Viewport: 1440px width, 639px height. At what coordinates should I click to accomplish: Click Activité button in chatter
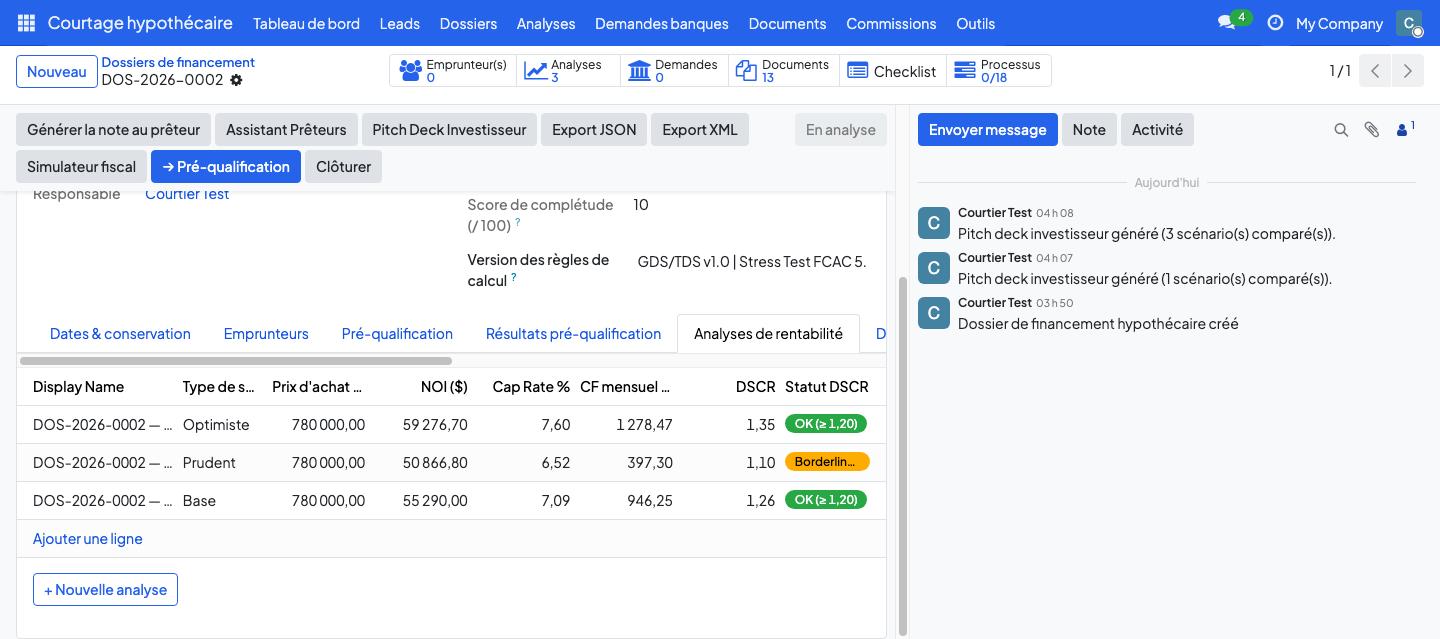(1157, 130)
